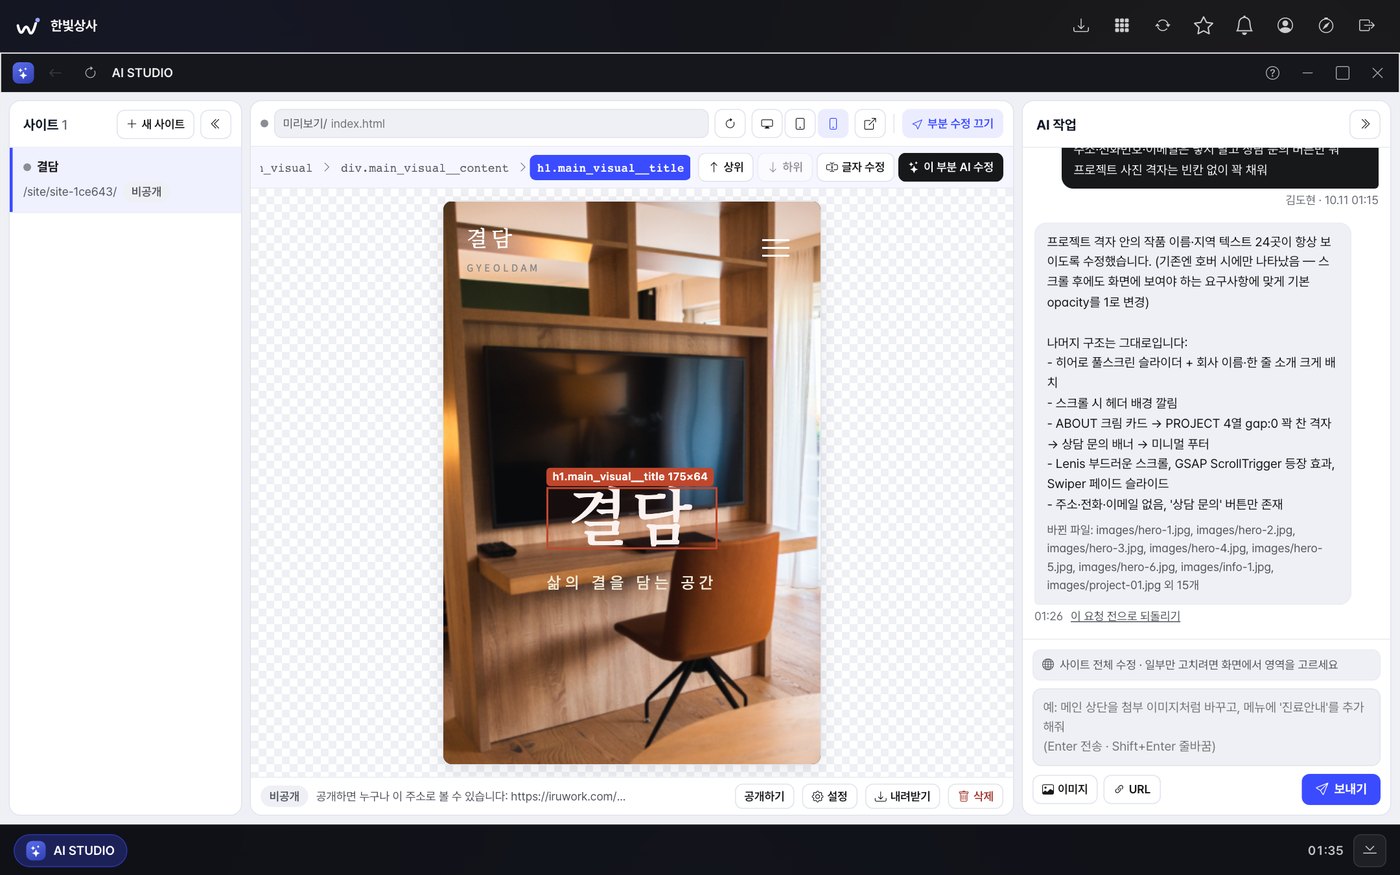Click 이 요청 전으로 되돌리기 link
Image resolution: width=1400 pixels, height=875 pixels.
pyautogui.click(x=1125, y=616)
